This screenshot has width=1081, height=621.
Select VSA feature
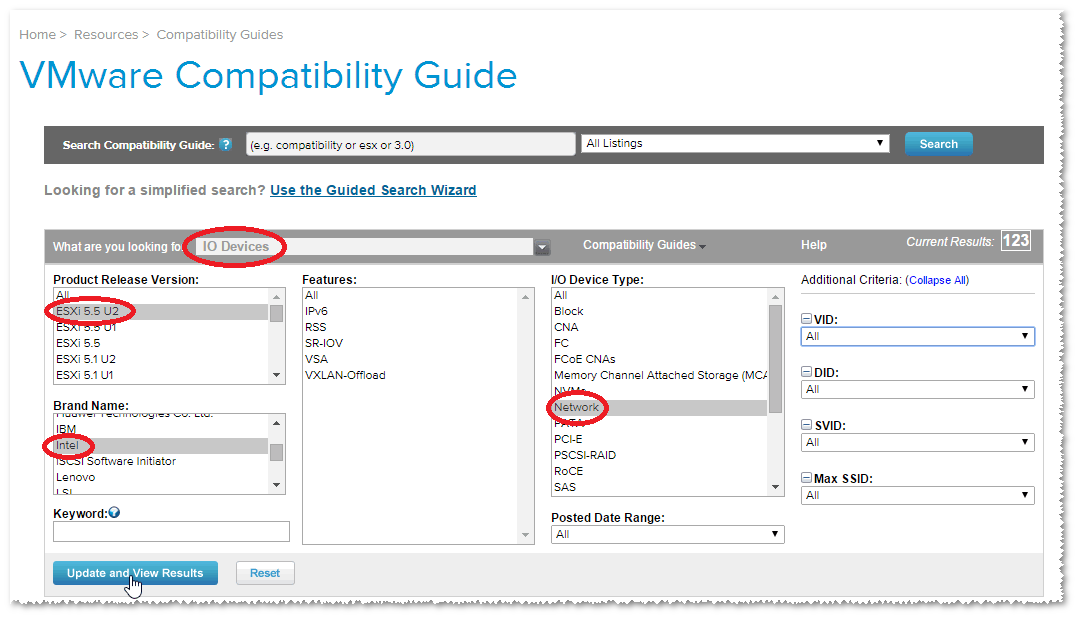(410, 359)
